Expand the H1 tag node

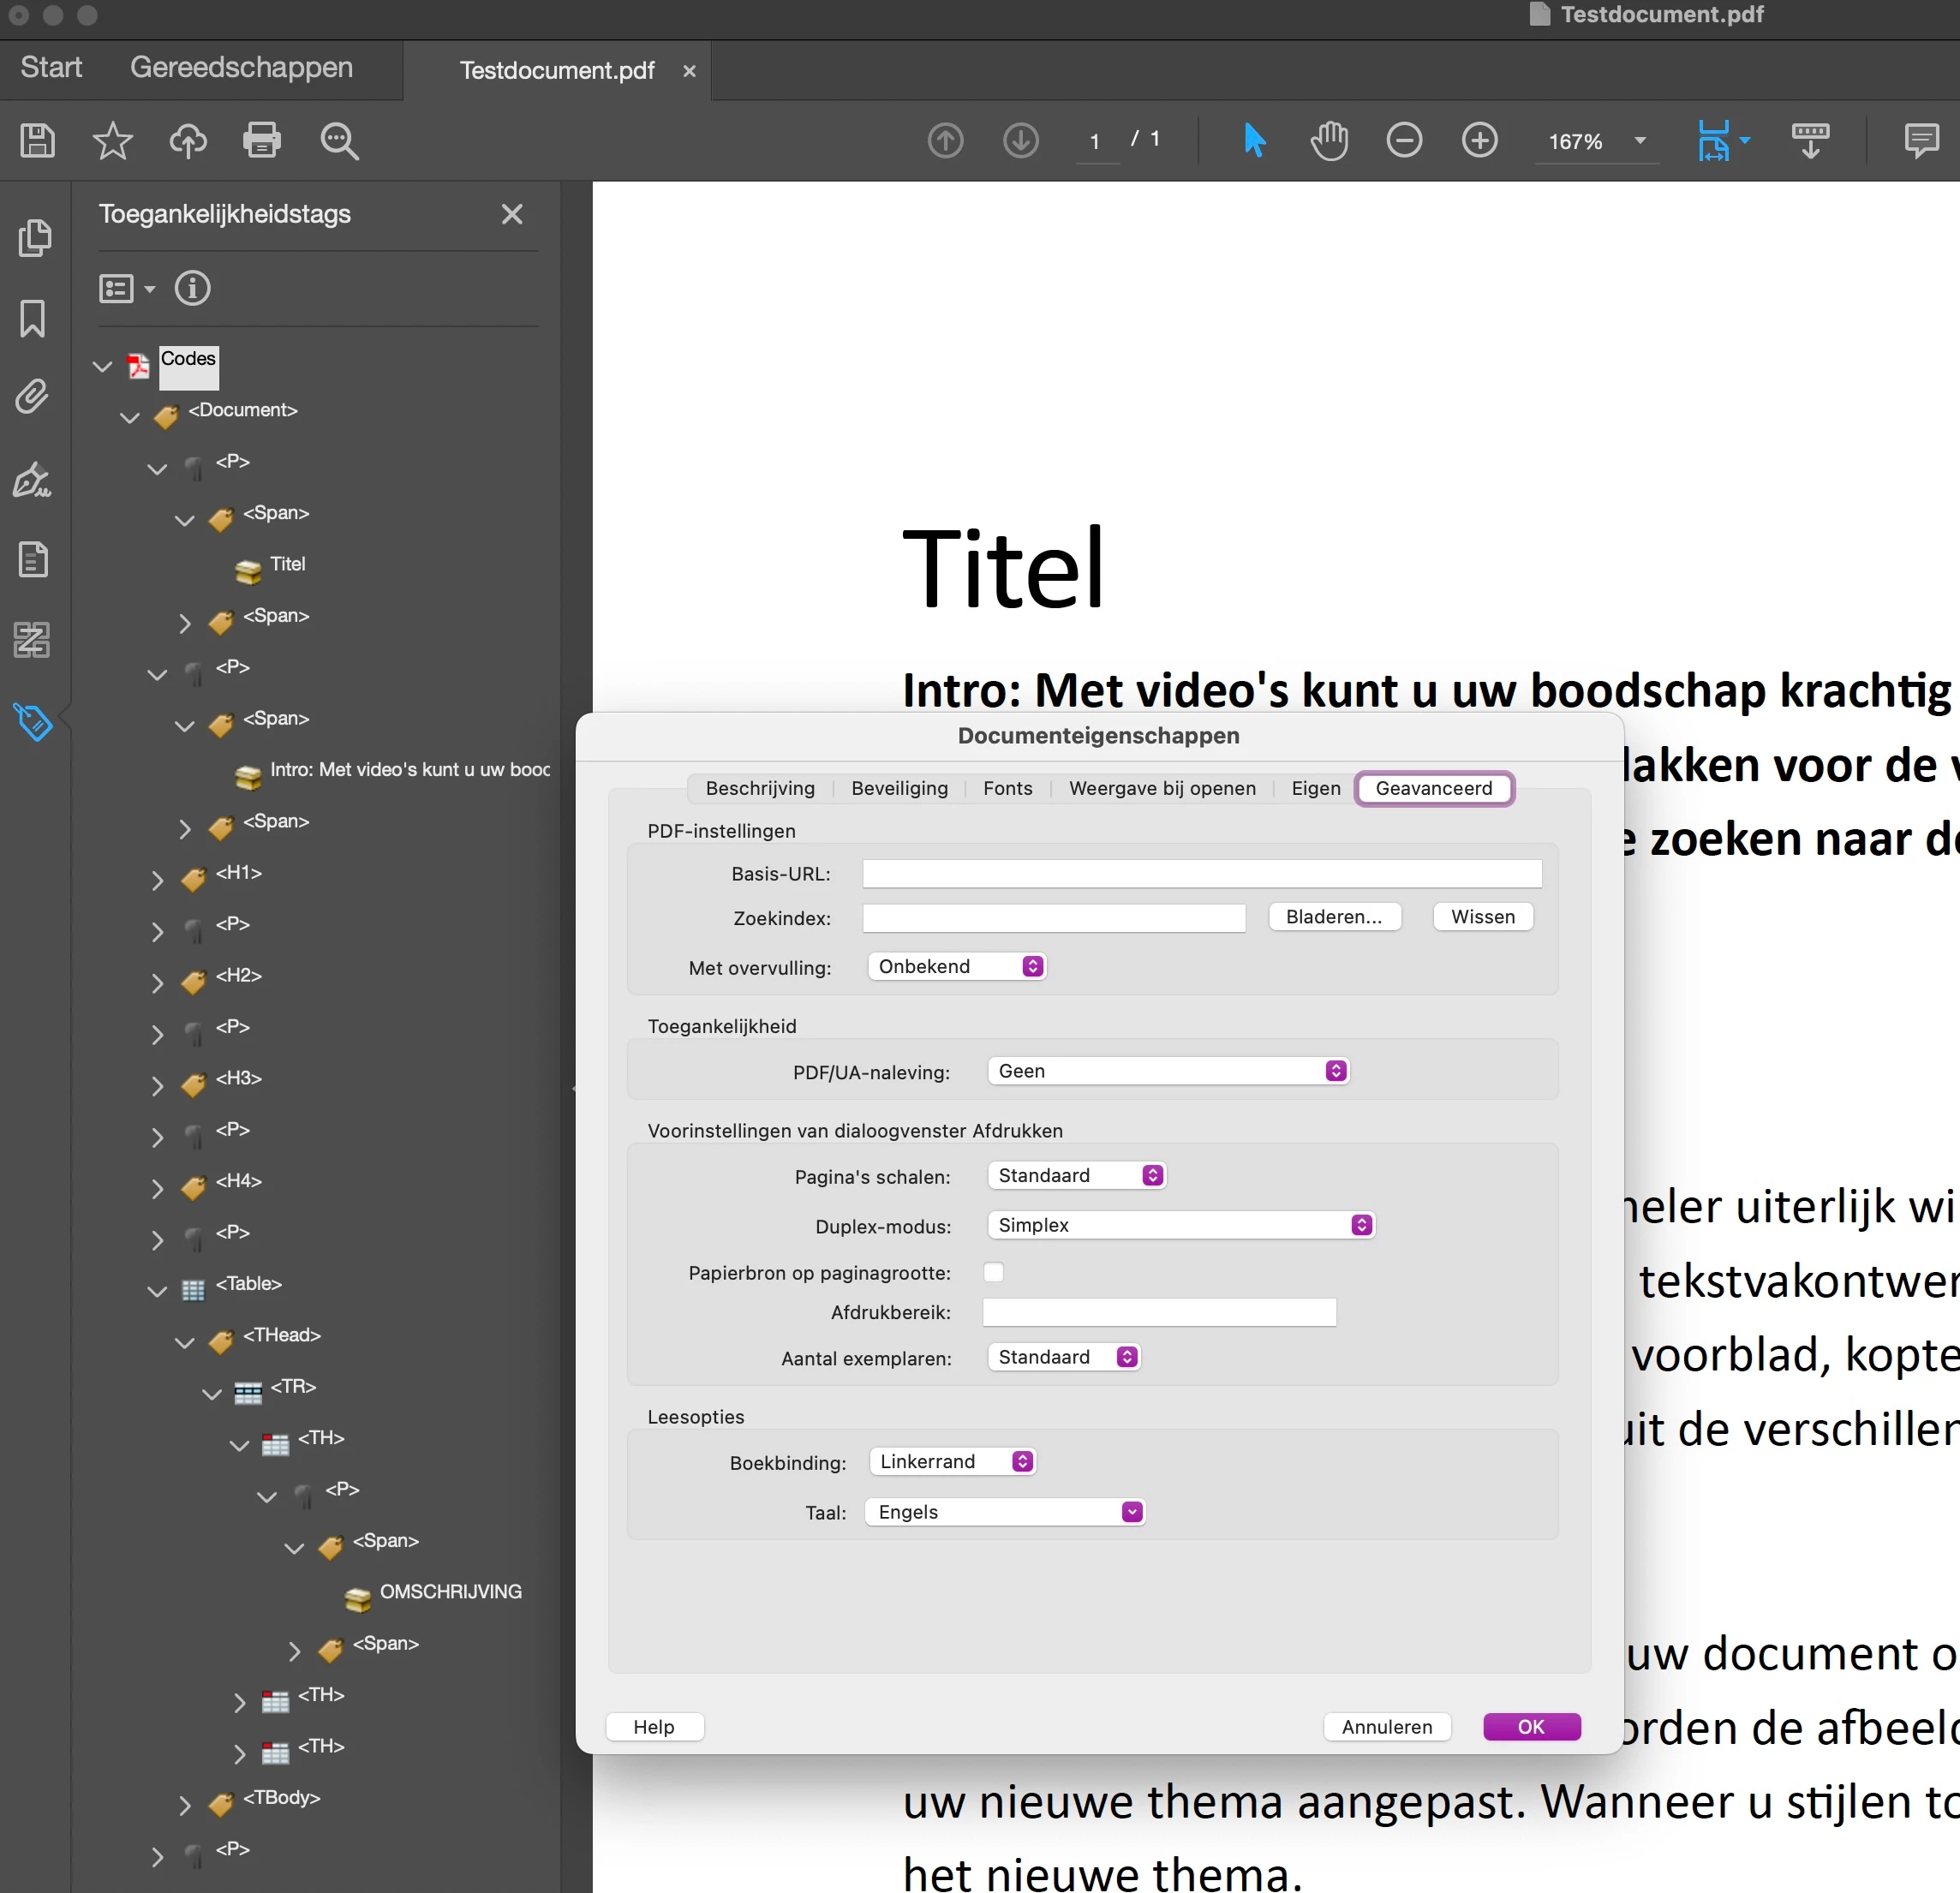[x=157, y=880]
